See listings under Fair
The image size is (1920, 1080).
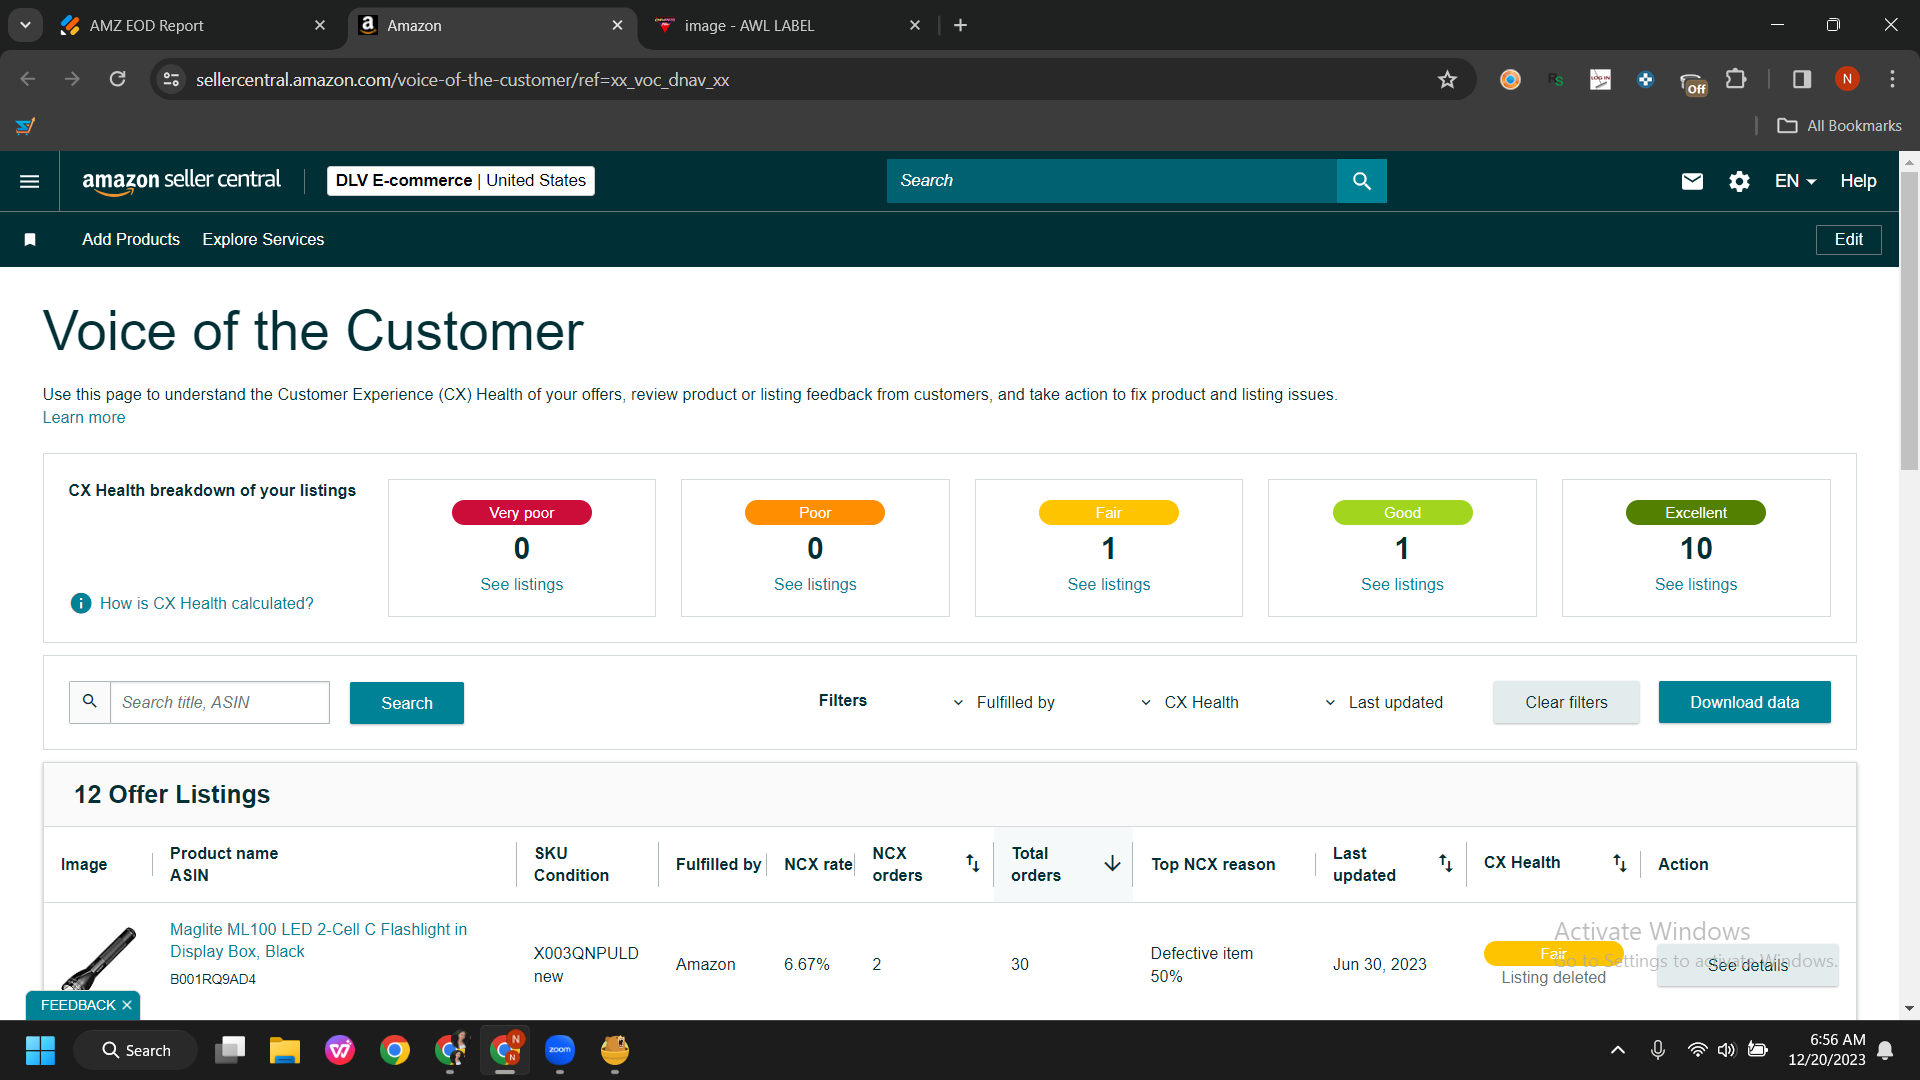[1109, 584]
